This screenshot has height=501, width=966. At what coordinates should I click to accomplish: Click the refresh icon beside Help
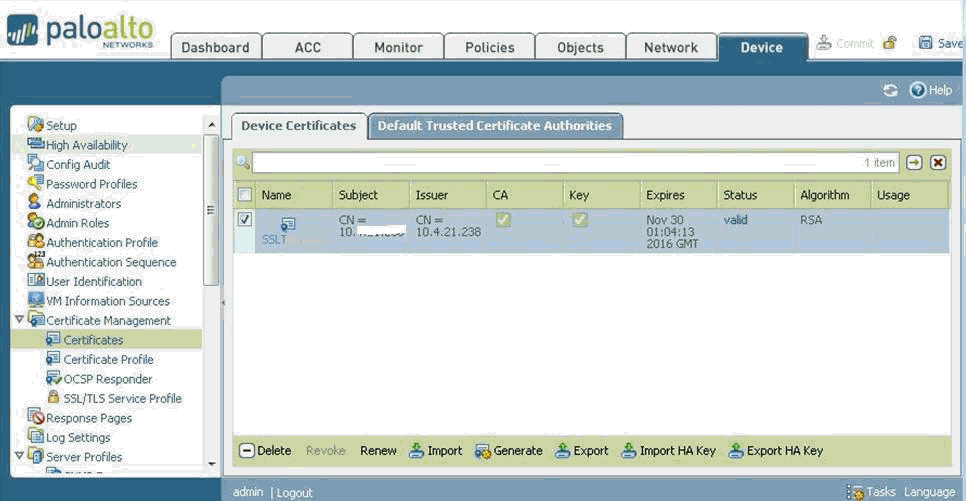tap(890, 90)
